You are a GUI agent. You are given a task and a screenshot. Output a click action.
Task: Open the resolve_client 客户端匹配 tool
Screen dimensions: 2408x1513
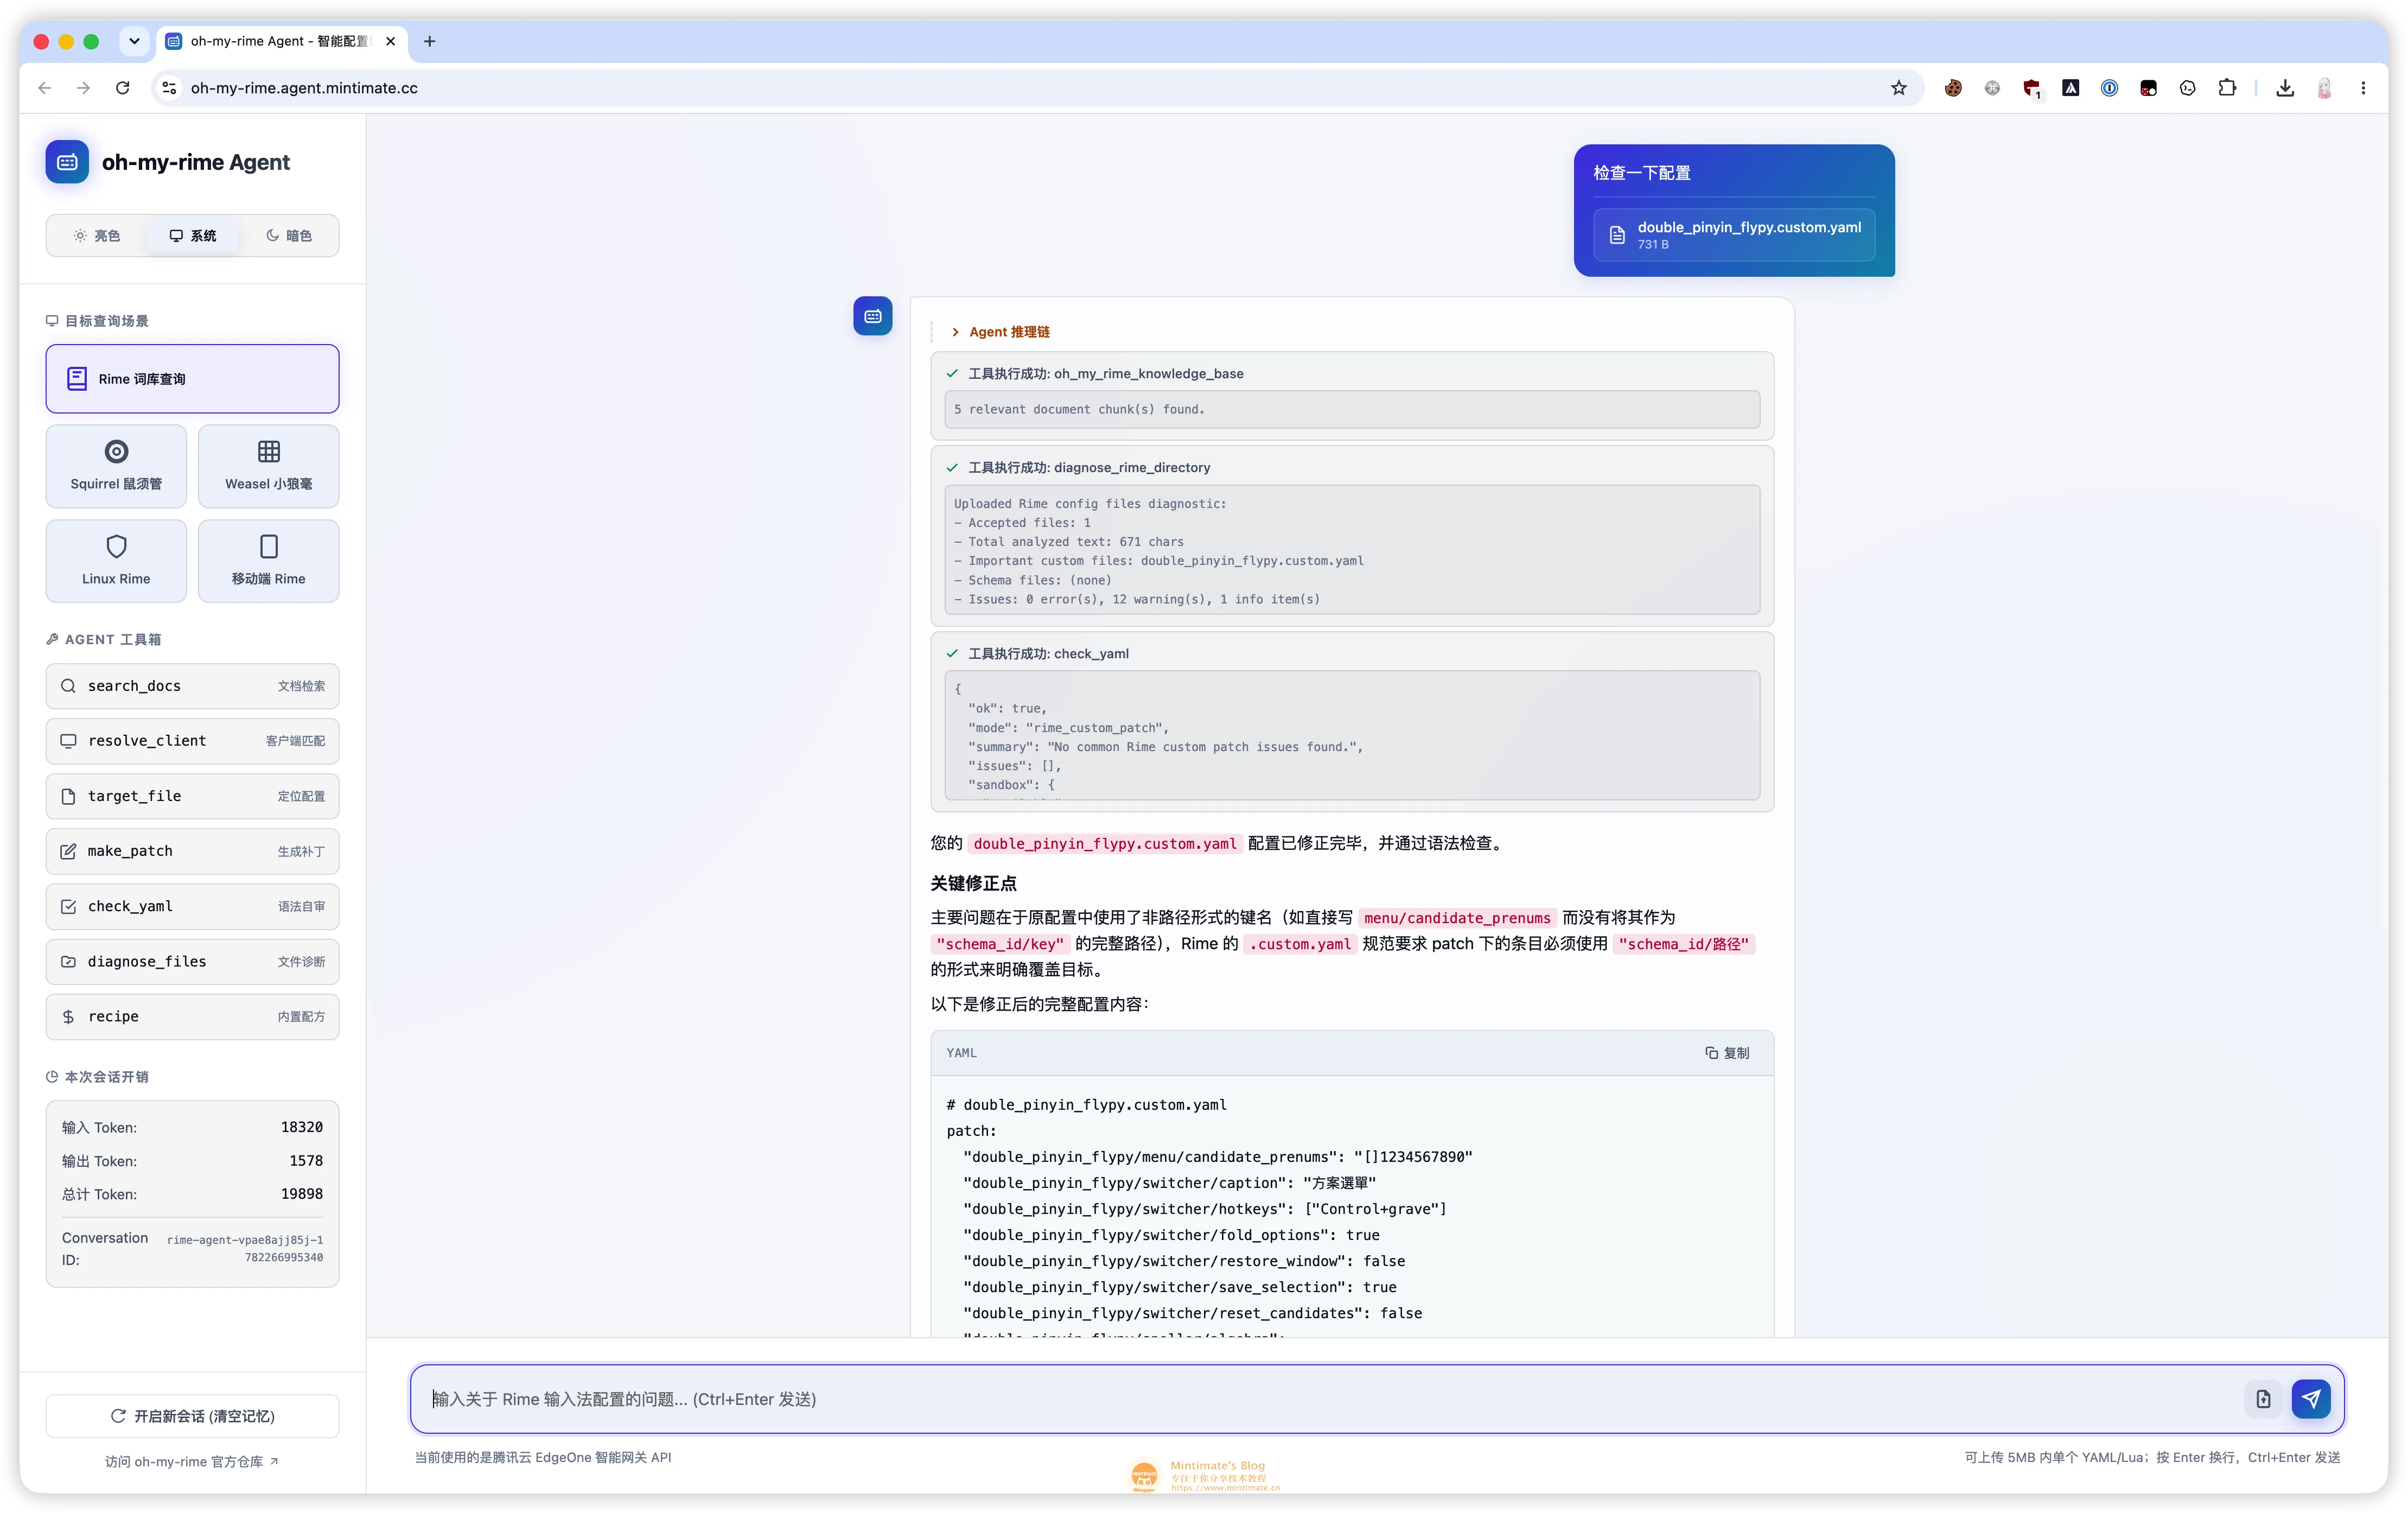(192, 741)
